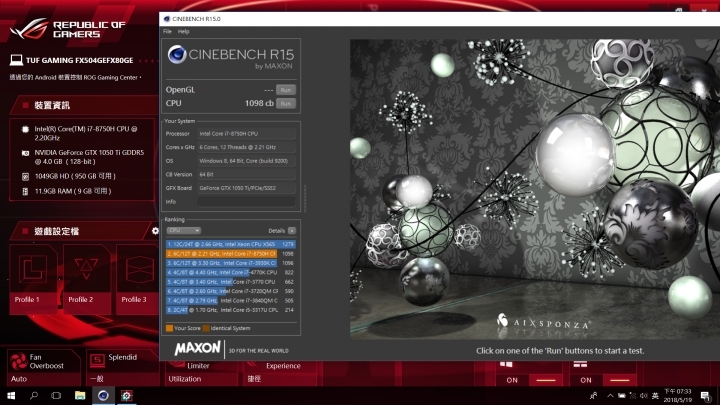Toggle the Windows key ON switch
The image size is (720, 405).
point(546,380)
